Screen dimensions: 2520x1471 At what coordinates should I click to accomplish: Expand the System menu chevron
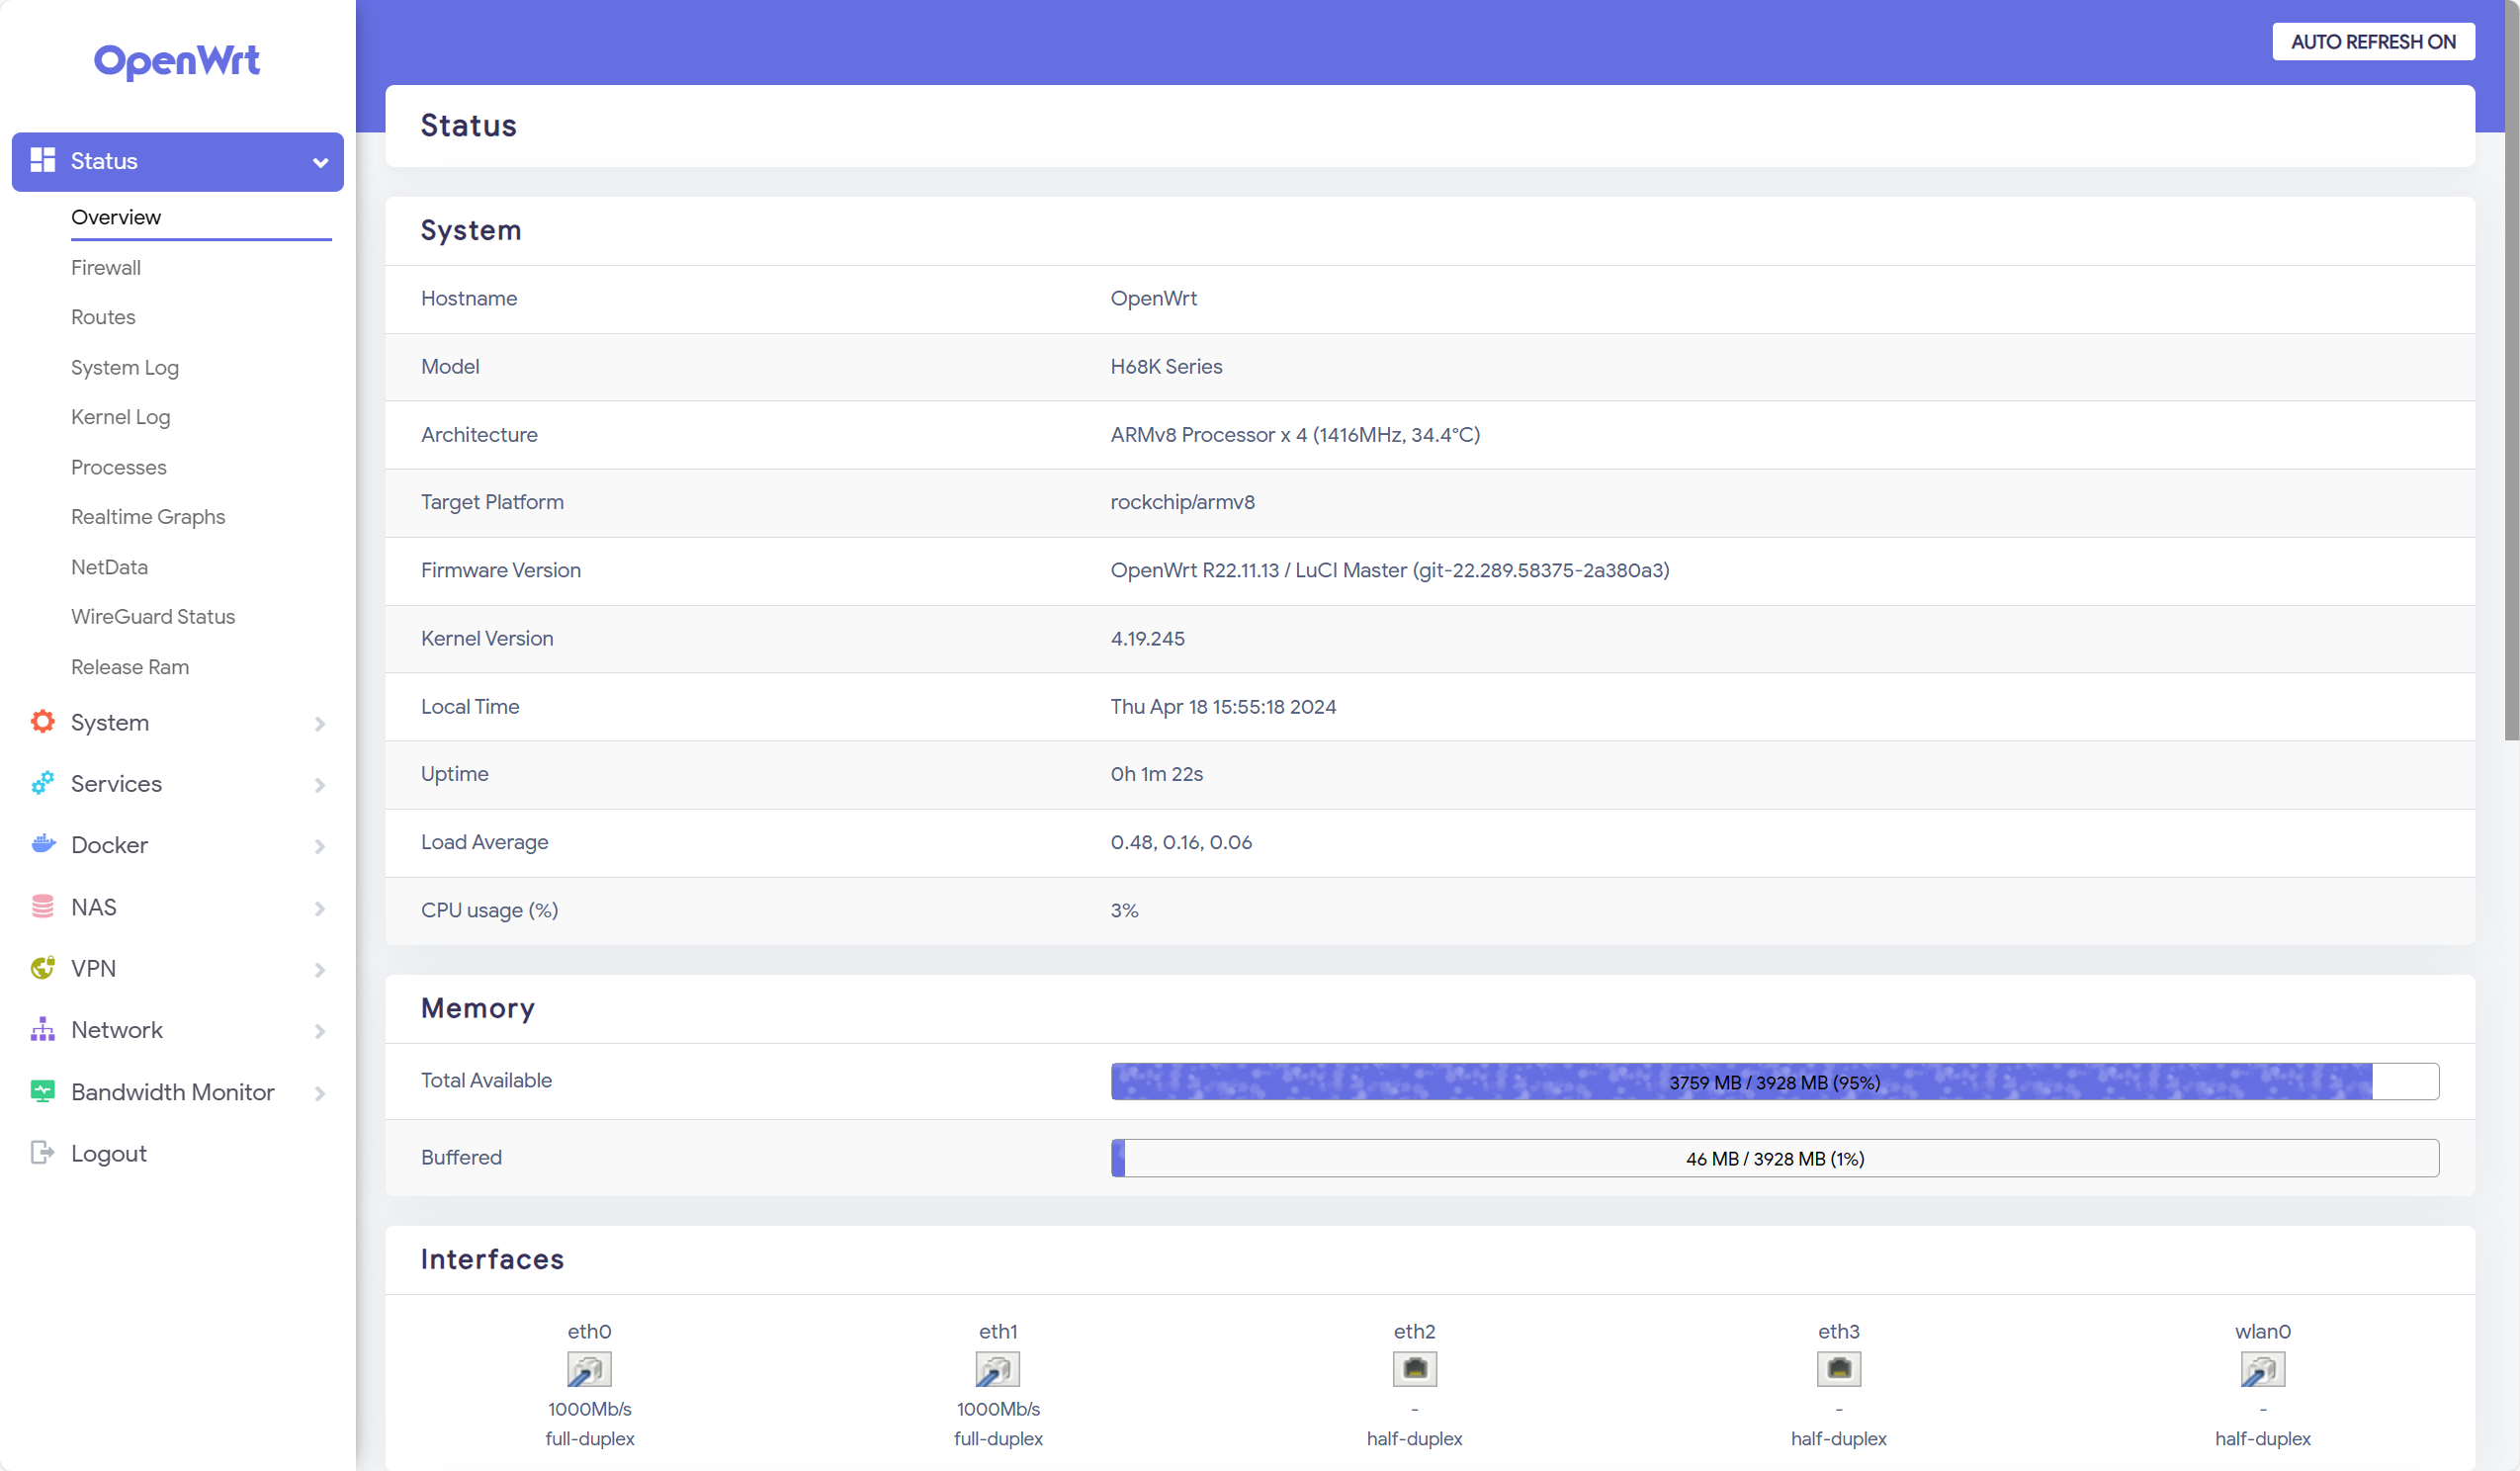pos(320,723)
